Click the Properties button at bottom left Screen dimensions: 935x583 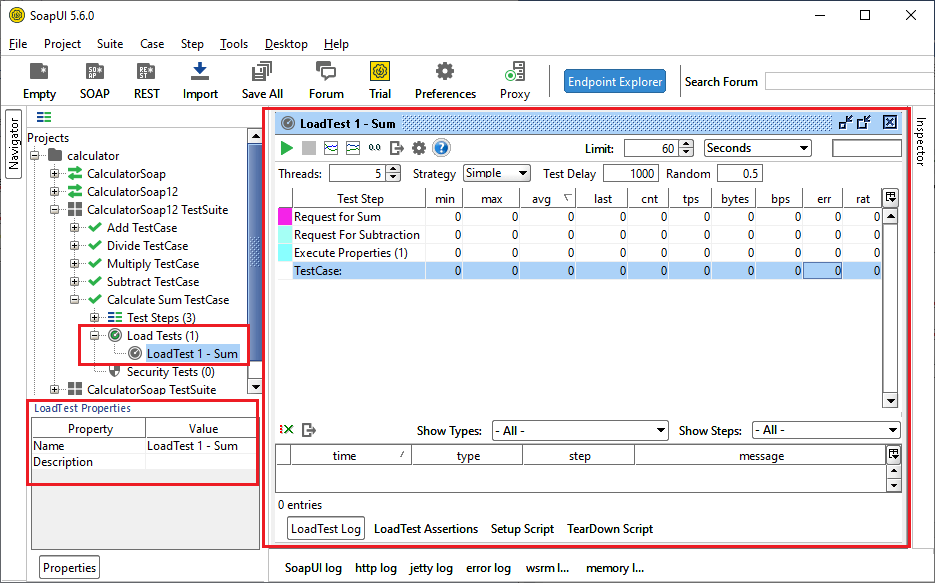(68, 567)
